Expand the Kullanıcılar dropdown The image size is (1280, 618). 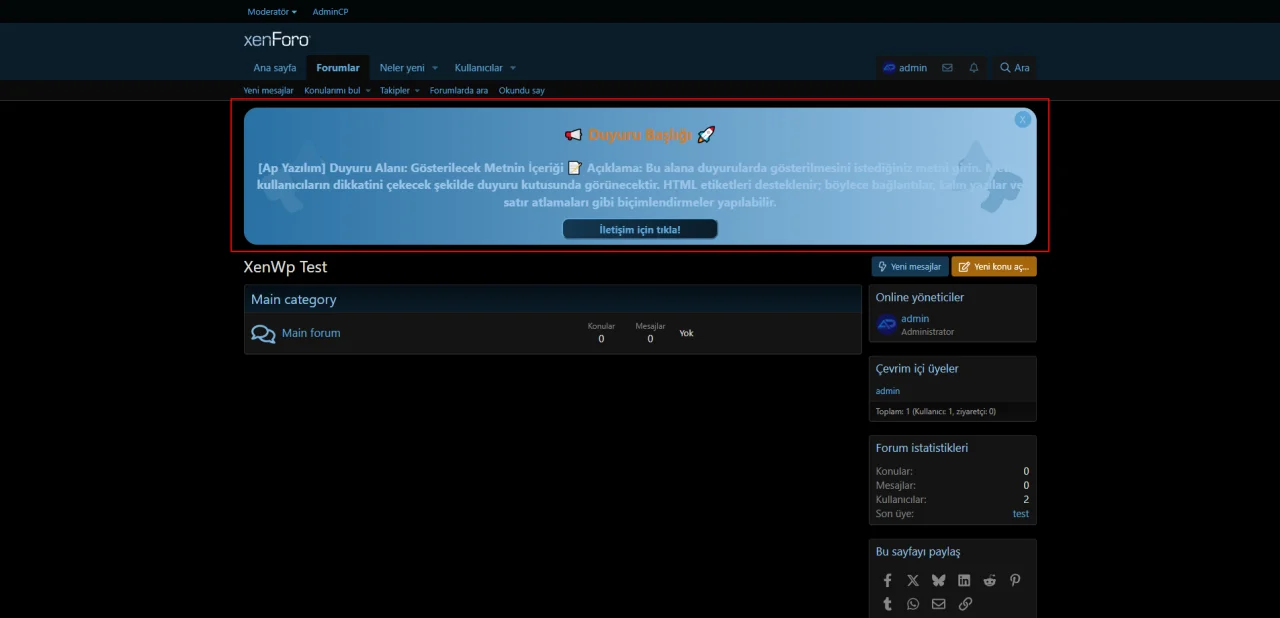point(513,67)
